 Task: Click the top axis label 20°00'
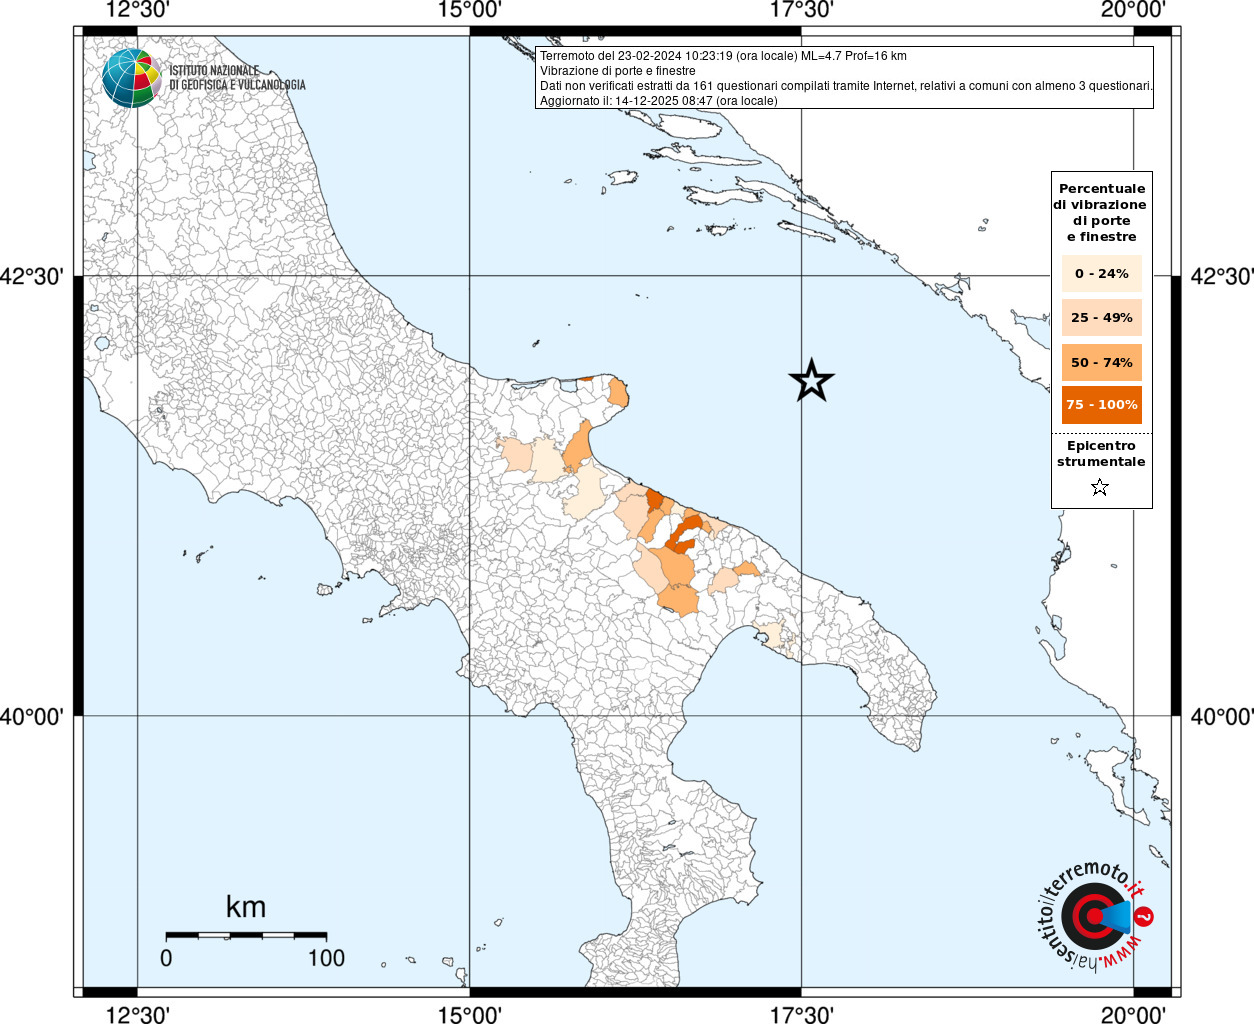pos(1133,10)
